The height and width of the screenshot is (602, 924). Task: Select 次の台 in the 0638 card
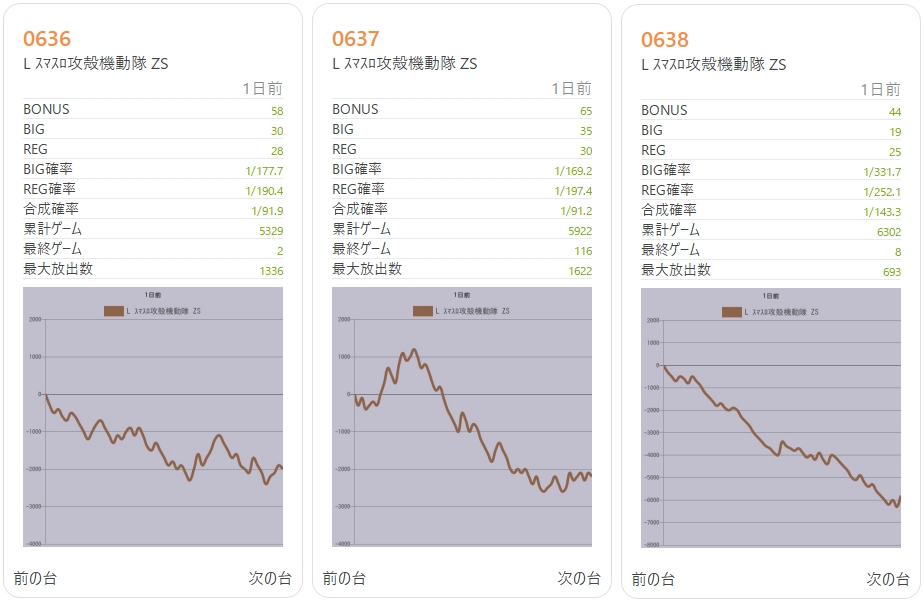(888, 578)
